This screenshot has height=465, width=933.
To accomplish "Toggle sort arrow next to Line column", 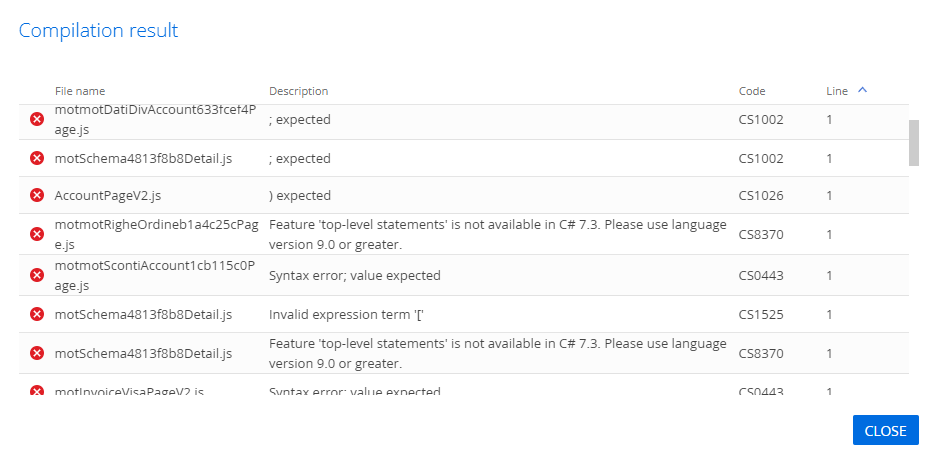I will (x=862, y=90).
